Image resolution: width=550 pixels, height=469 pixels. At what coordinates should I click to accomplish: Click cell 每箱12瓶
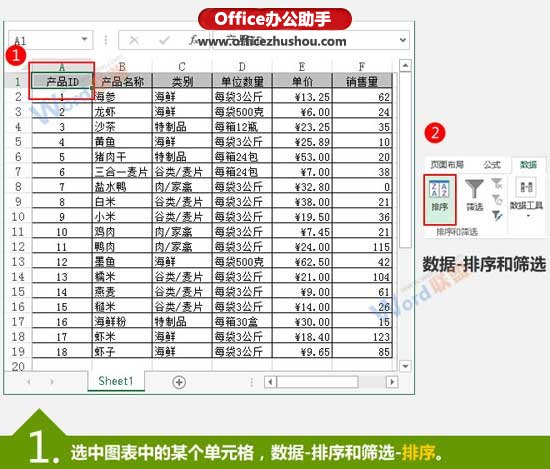[x=242, y=127]
